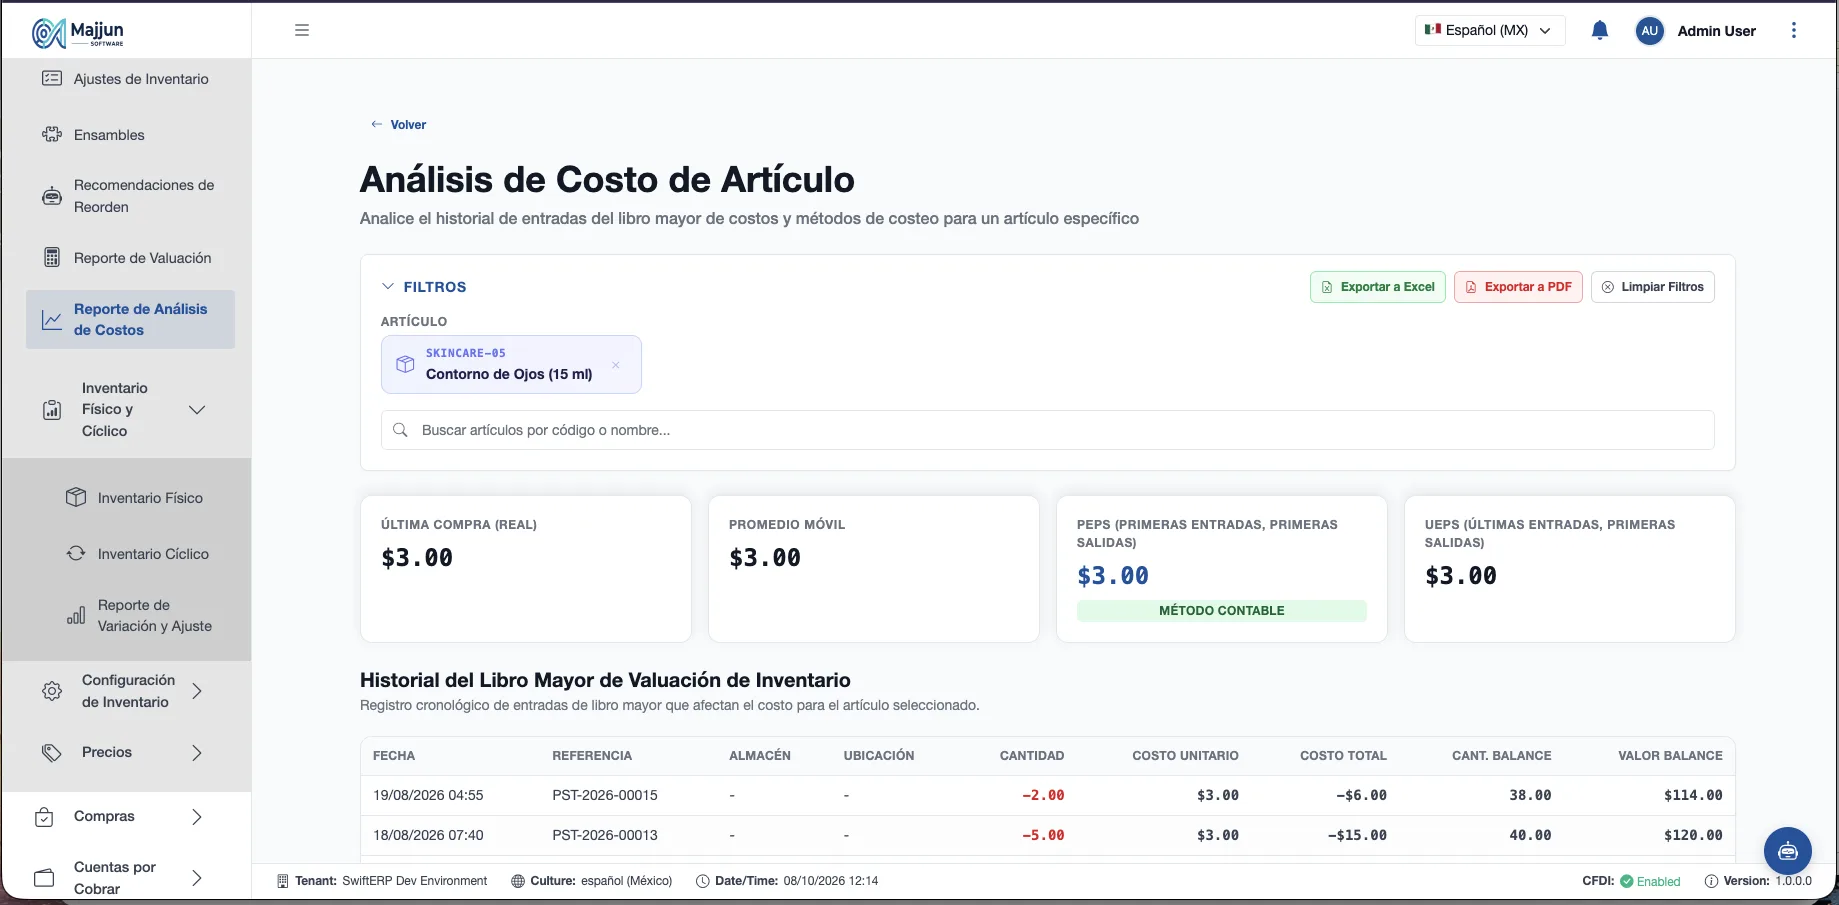Toggle the hamburger sidebar menu
The width and height of the screenshot is (1839, 905).
pyautogui.click(x=302, y=30)
